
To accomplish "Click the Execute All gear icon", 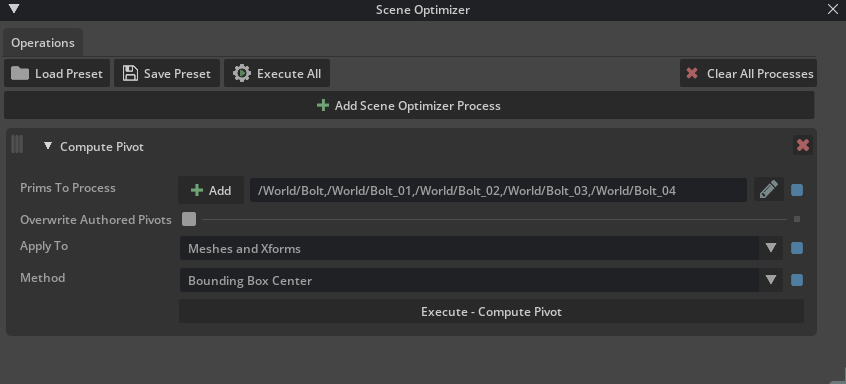I will click(x=242, y=73).
